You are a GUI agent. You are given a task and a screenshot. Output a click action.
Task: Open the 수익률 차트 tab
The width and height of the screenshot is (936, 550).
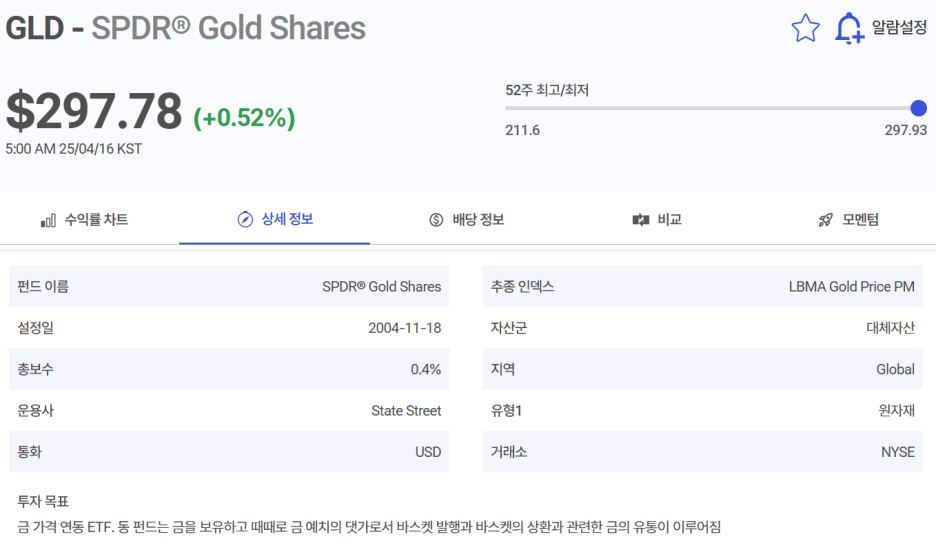84,220
